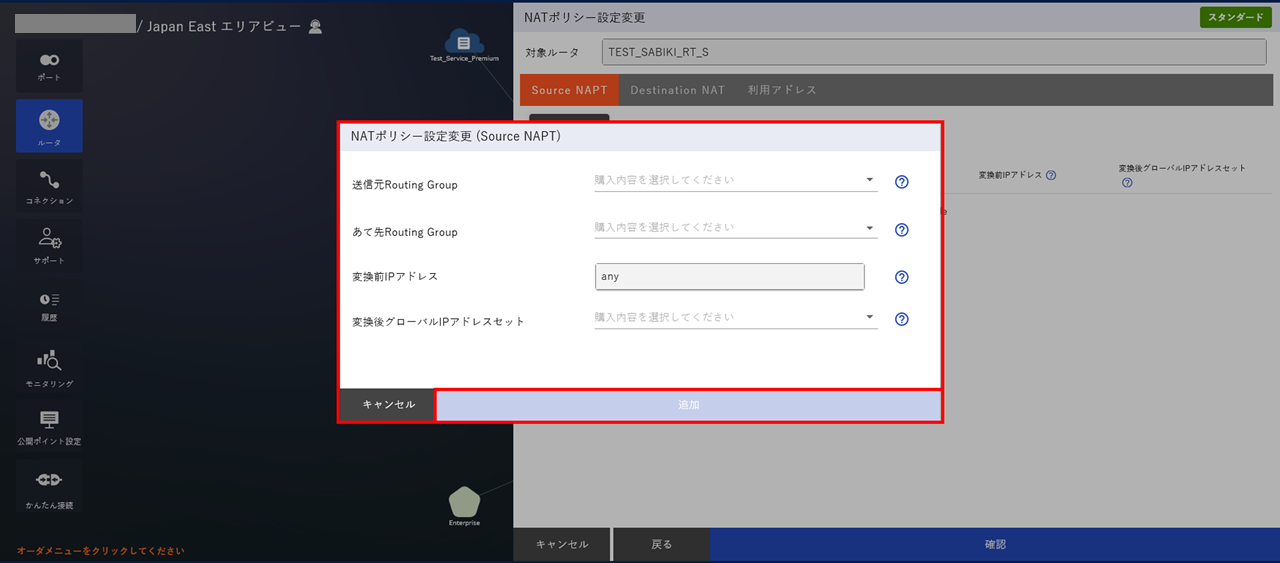Click キャンセル in the Source NAPT dialog
The height and width of the screenshot is (563, 1280).
tap(388, 405)
